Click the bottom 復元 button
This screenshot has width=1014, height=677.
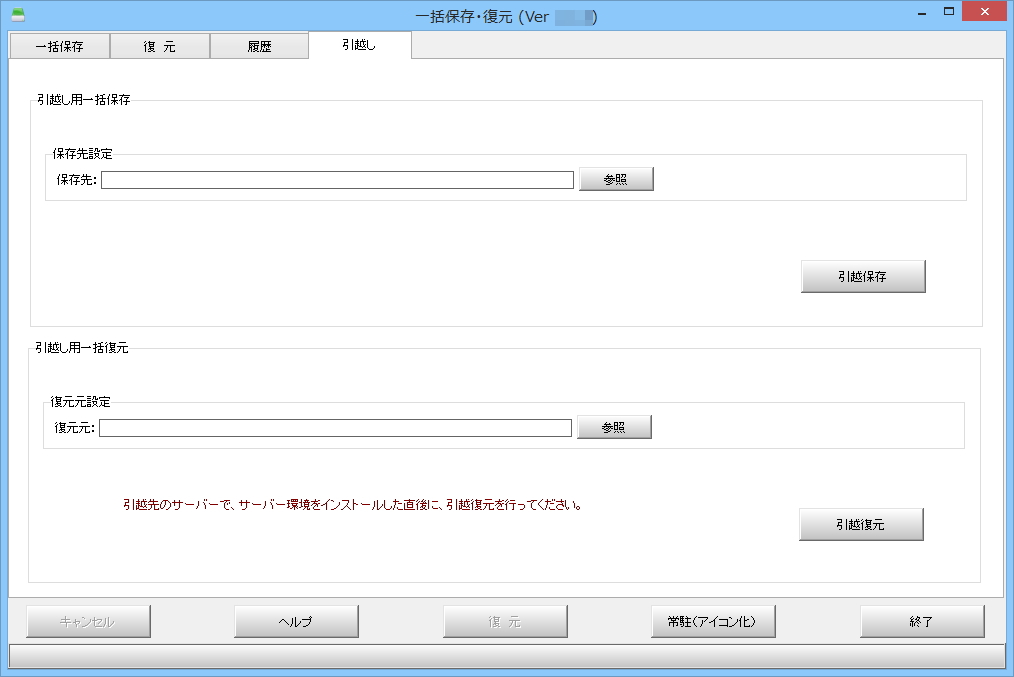point(505,622)
